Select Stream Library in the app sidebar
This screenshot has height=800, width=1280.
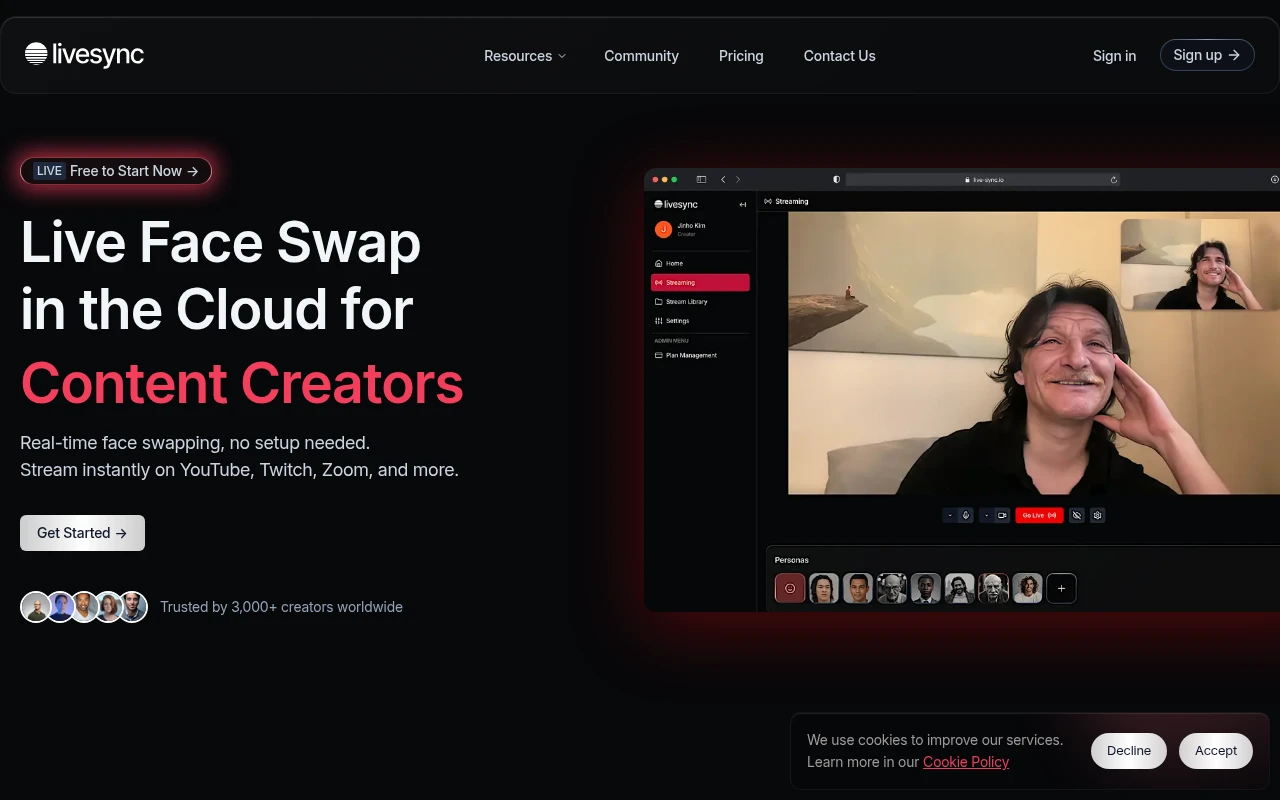[x=688, y=302]
